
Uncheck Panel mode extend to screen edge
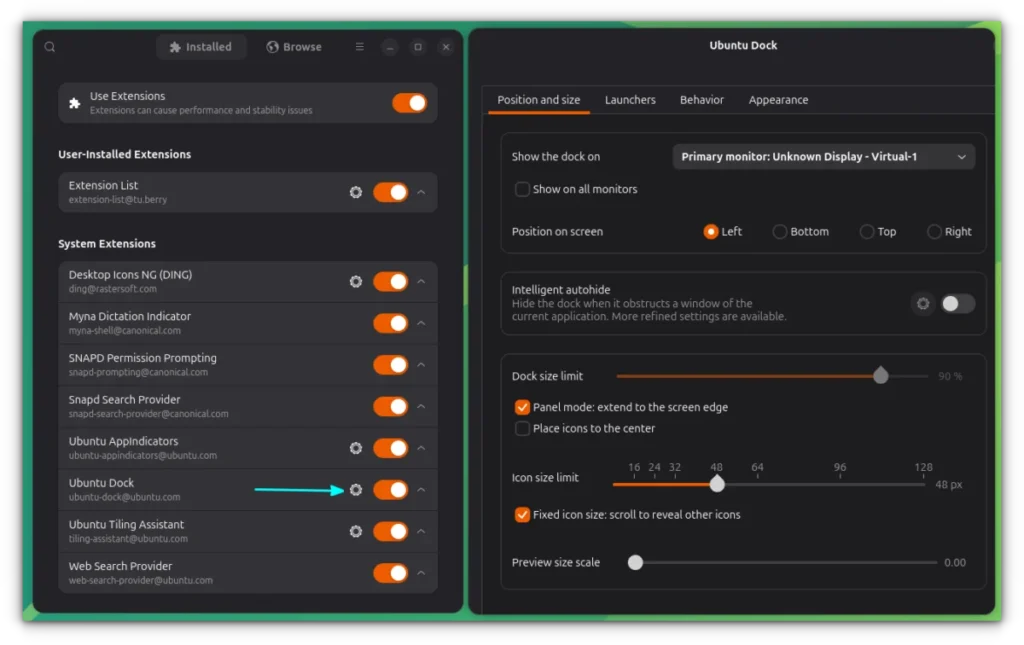(x=522, y=407)
